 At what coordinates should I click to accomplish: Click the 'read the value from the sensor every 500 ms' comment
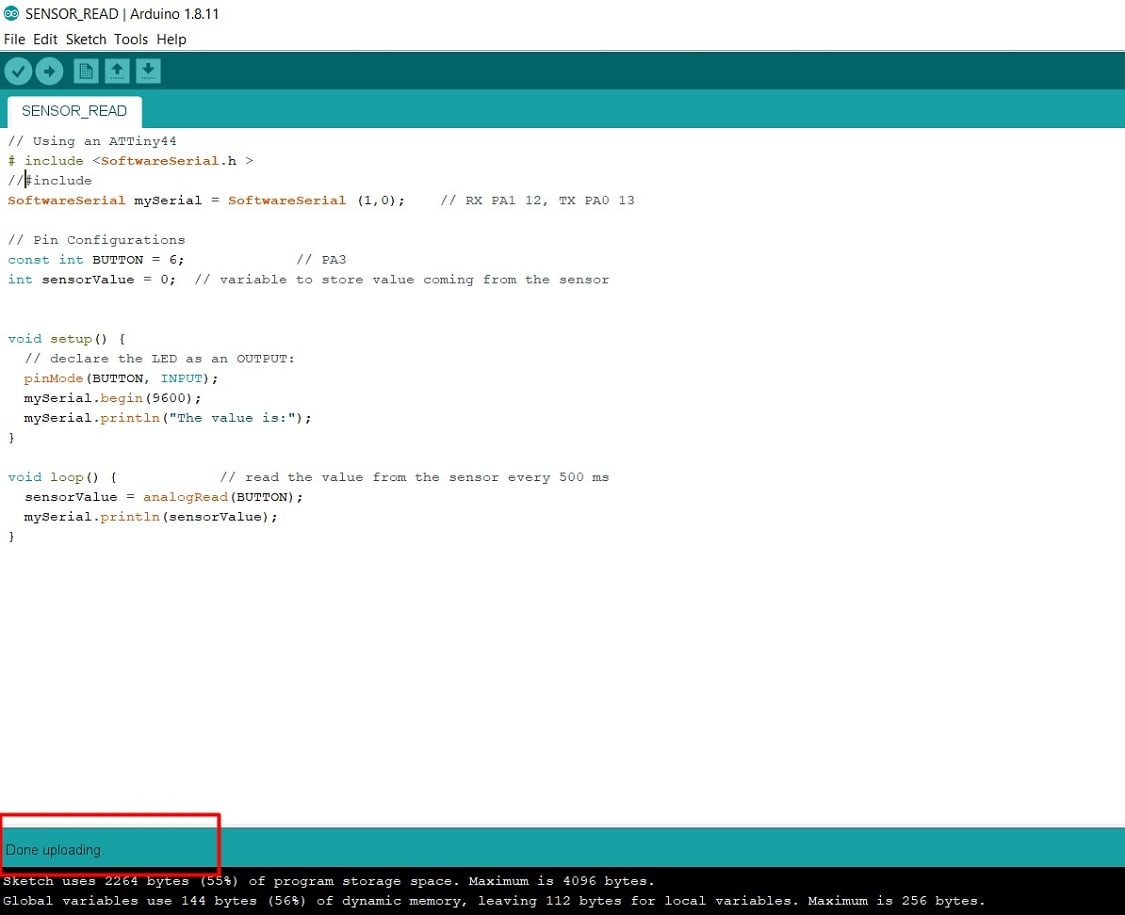tap(415, 477)
